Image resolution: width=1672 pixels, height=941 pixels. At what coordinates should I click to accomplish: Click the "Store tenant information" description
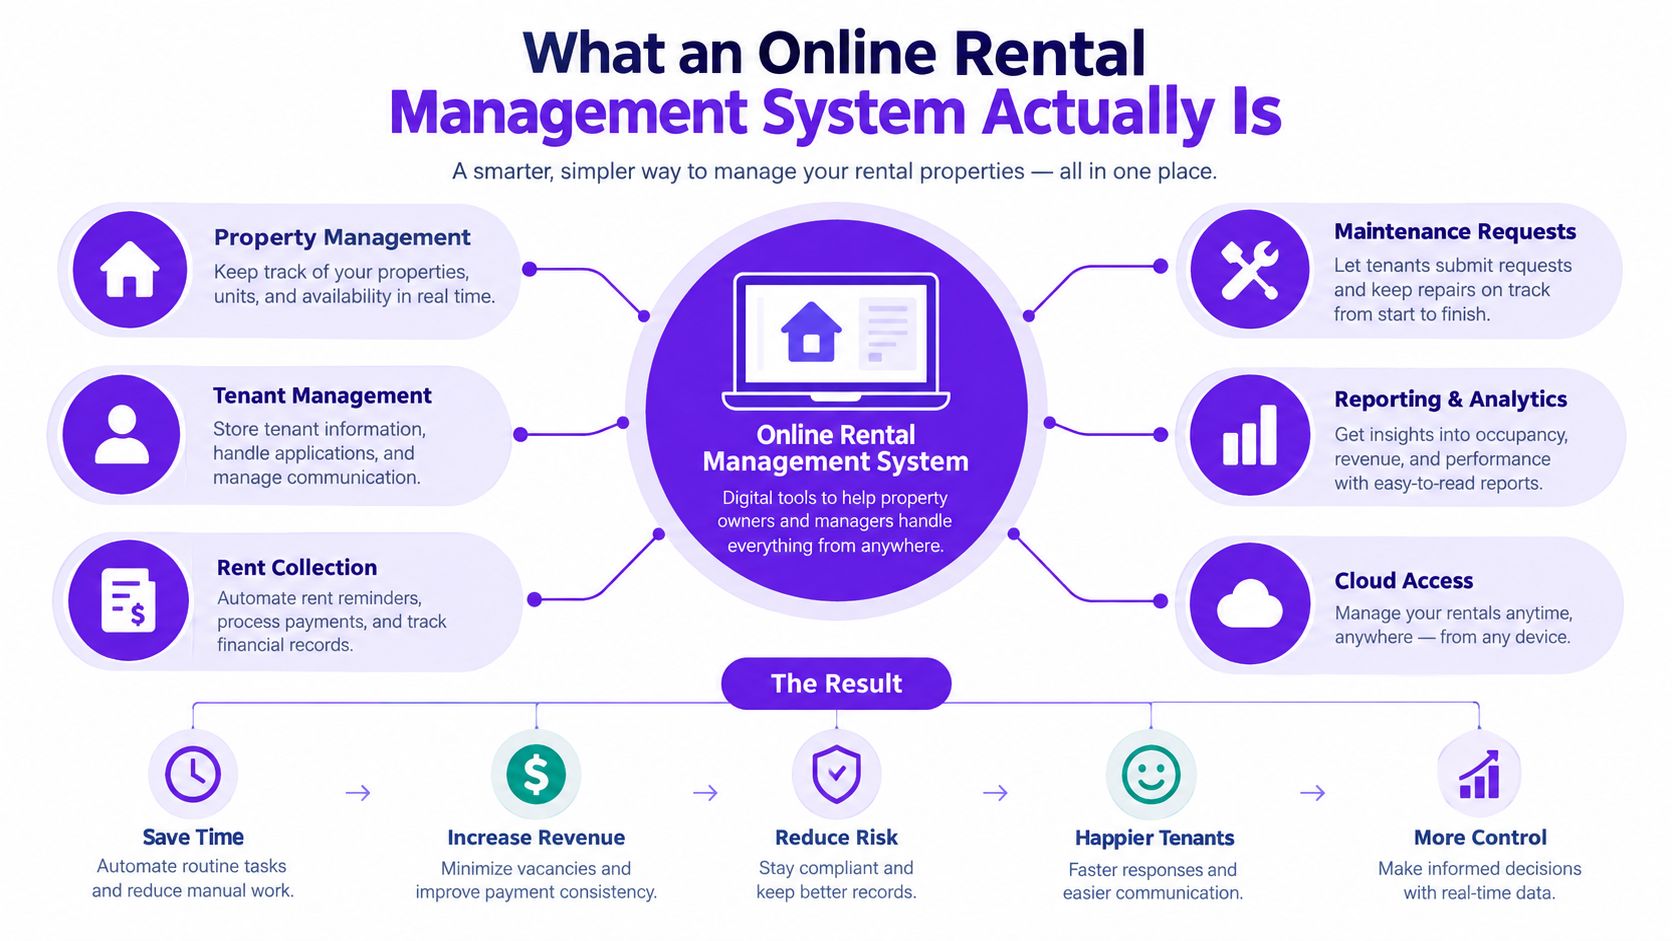point(319,453)
